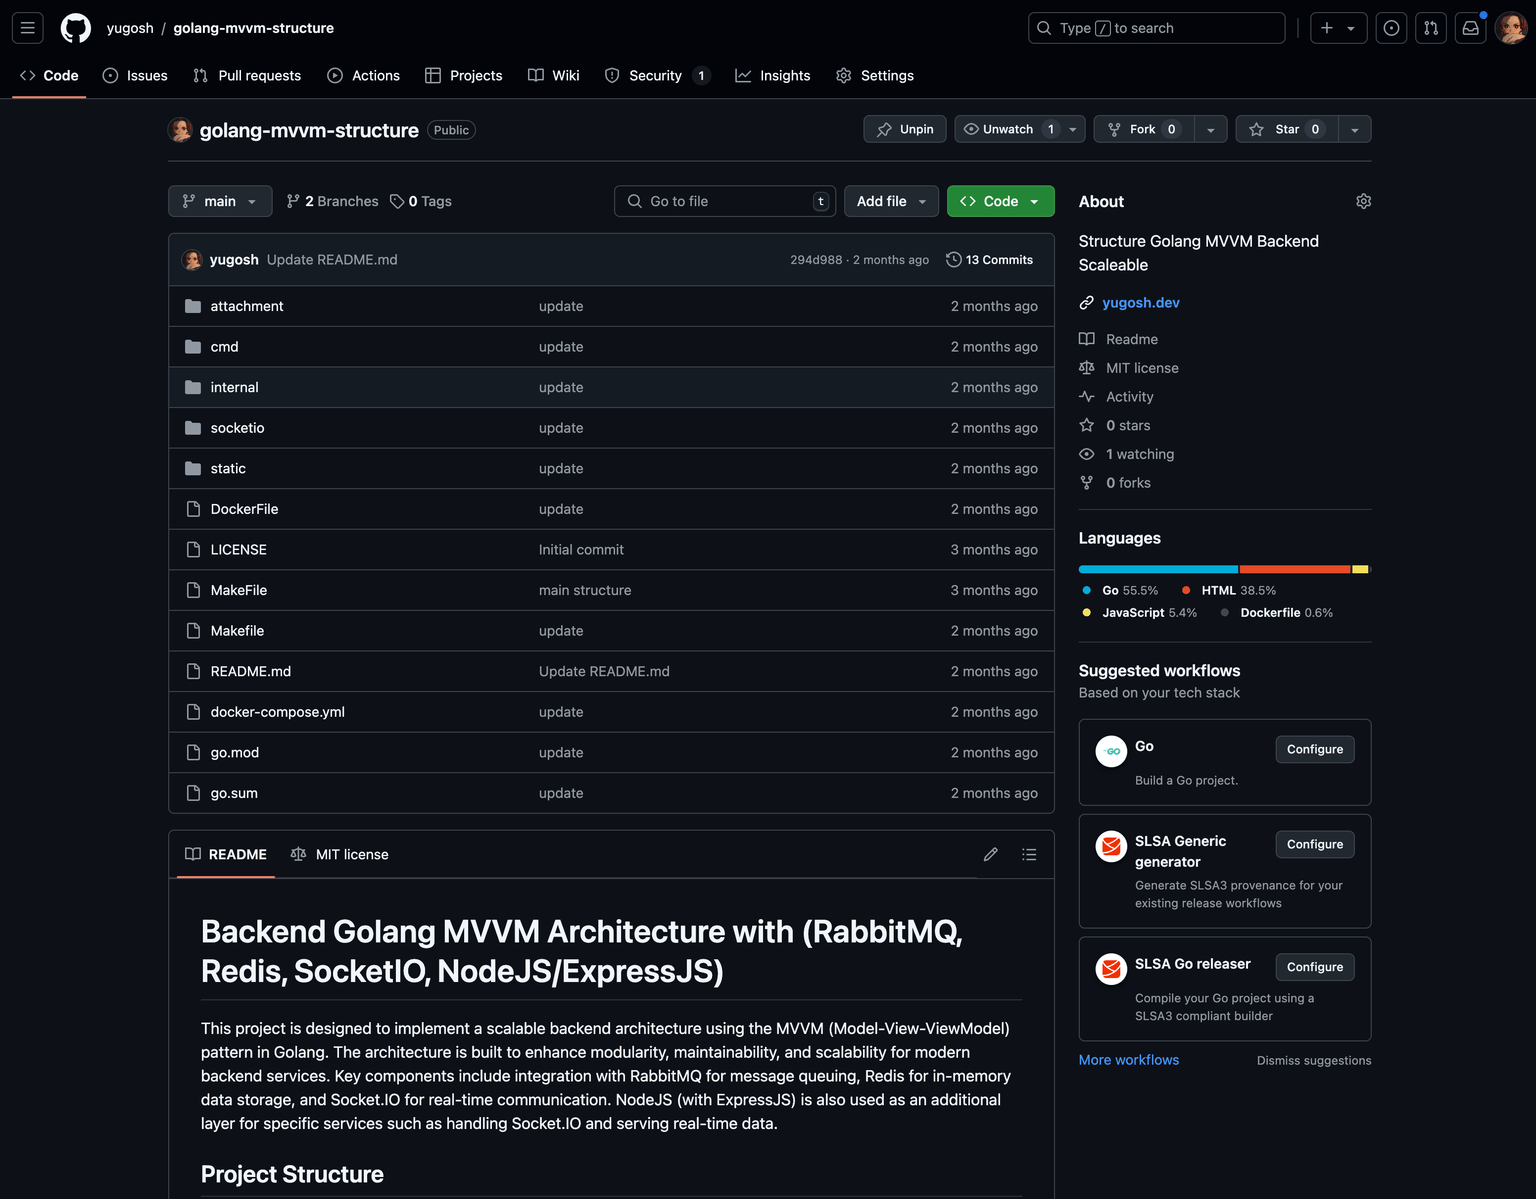1536x1199 pixels.
Task: Open the issues shortcut icon in header
Action: click(x=1391, y=28)
